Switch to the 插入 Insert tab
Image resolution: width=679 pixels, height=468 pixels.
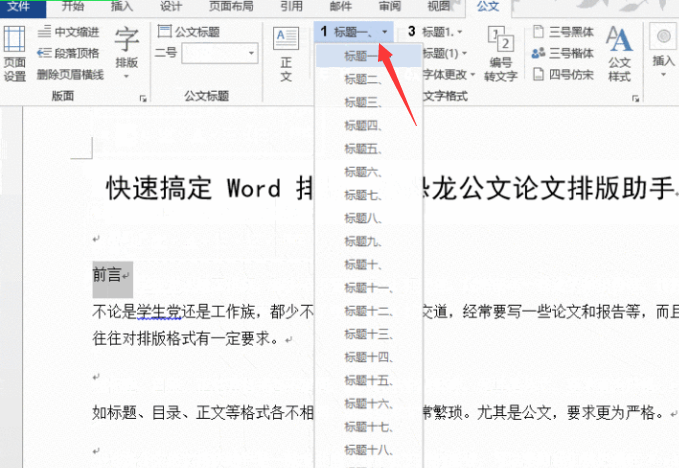122,6
